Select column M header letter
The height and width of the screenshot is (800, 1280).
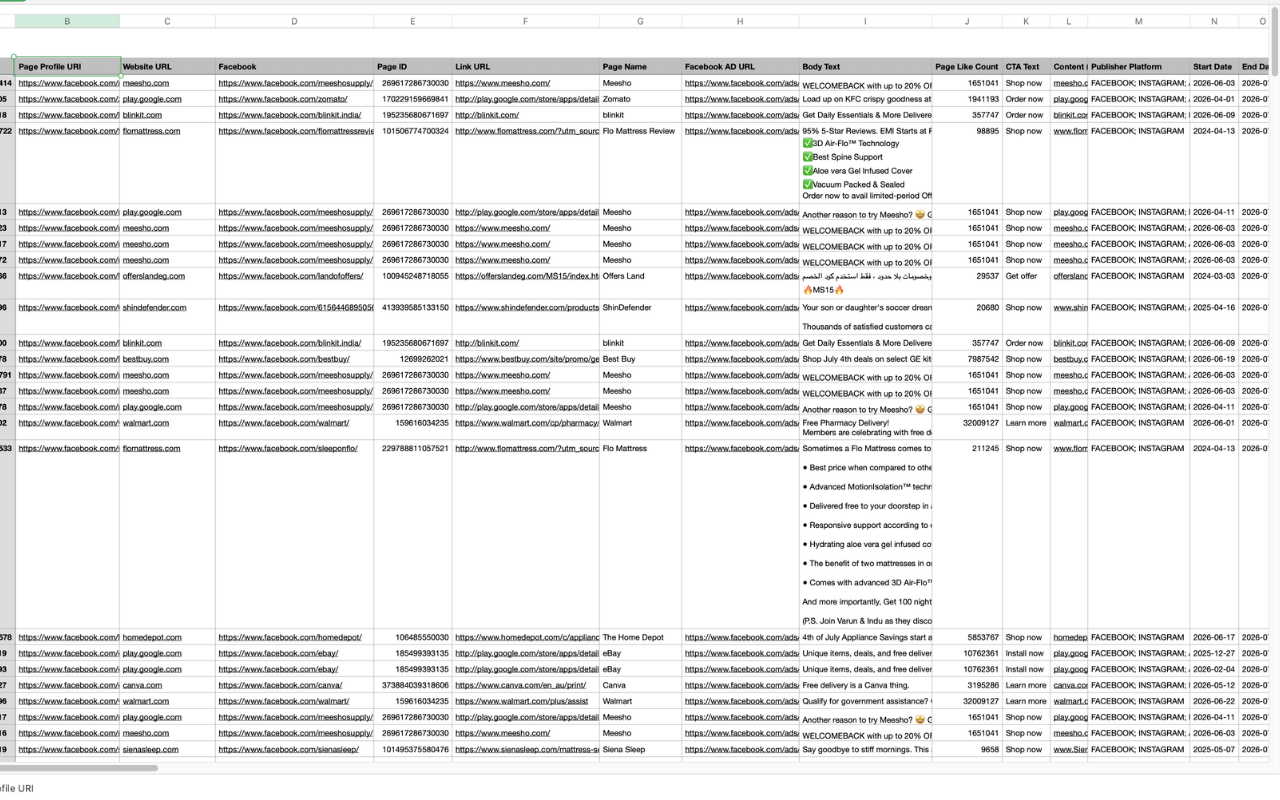(1138, 21)
